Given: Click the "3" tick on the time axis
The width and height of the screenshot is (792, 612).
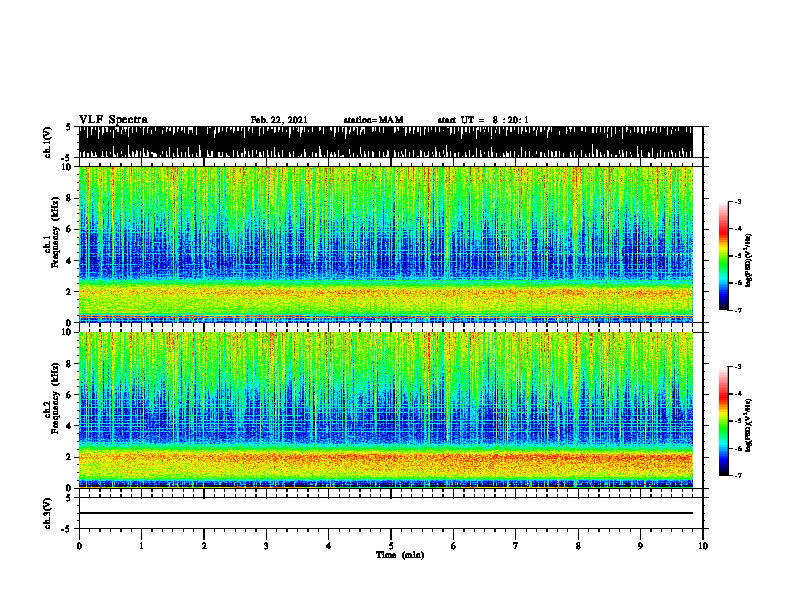Looking at the screenshot, I should click(x=266, y=545).
